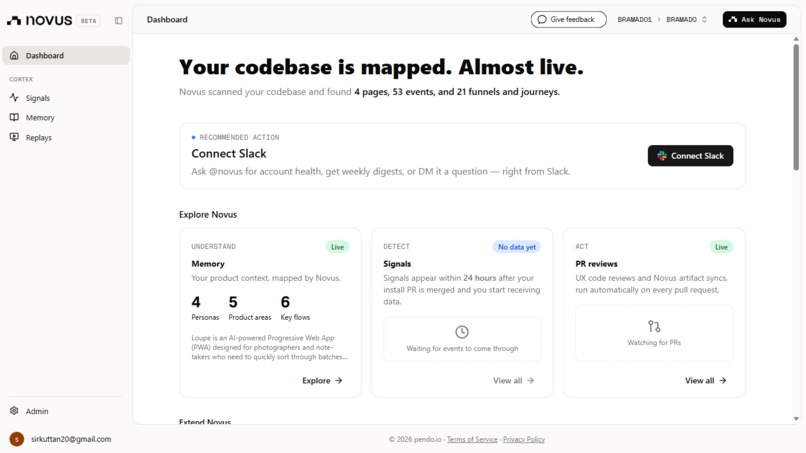The image size is (806, 453).
Task: Click the Explore Novus heading
Action: pos(208,214)
